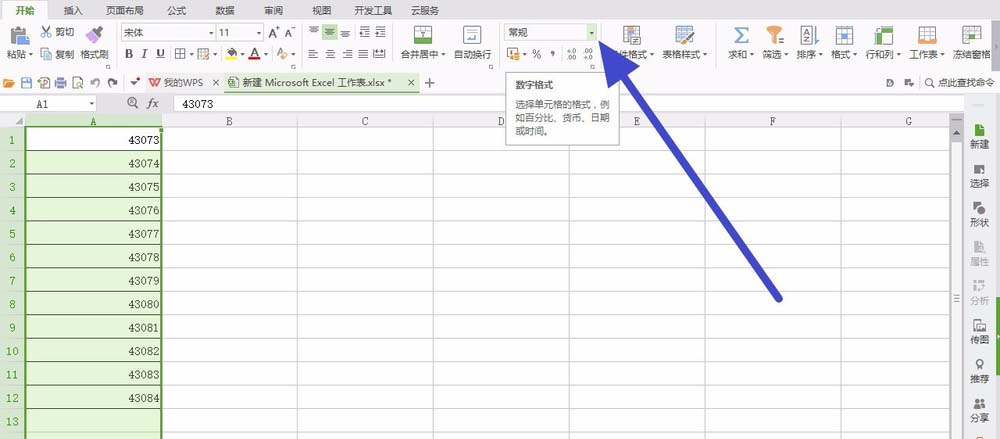
Task: Click the search command box (点此查找命令)
Action: coord(960,83)
